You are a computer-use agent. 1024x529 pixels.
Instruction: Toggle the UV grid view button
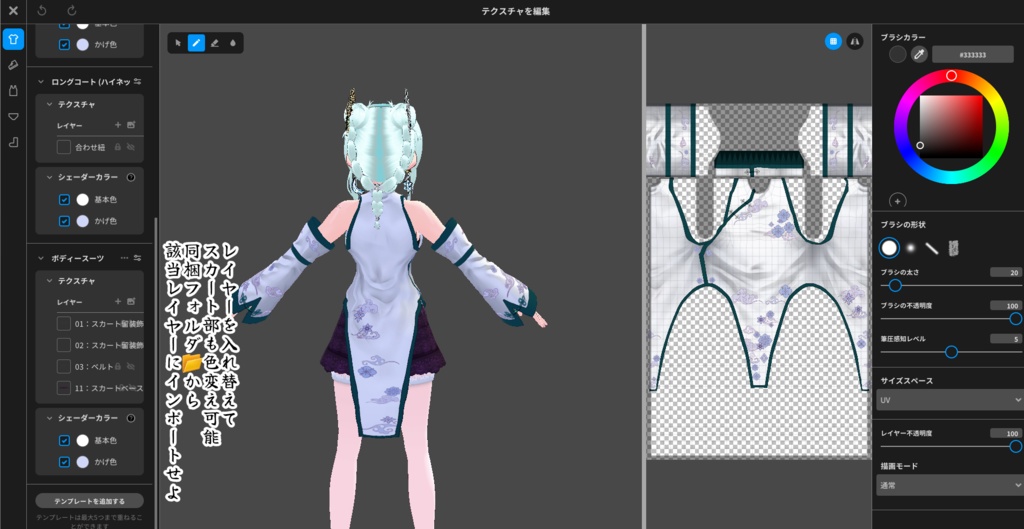[833, 41]
